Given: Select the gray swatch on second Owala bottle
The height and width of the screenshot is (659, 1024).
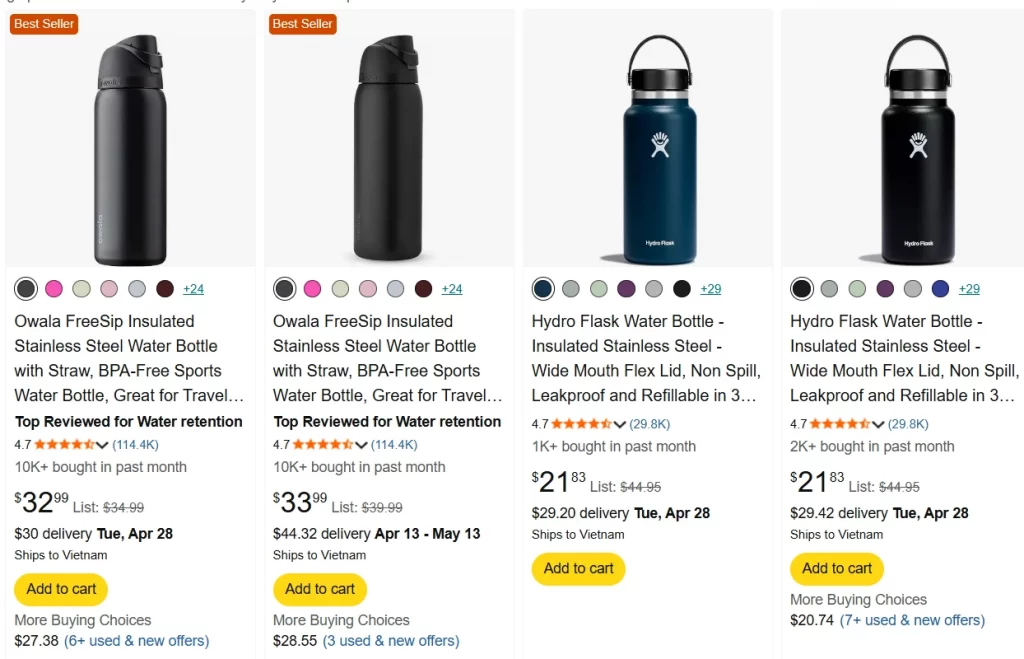Looking at the screenshot, I should [x=396, y=288].
